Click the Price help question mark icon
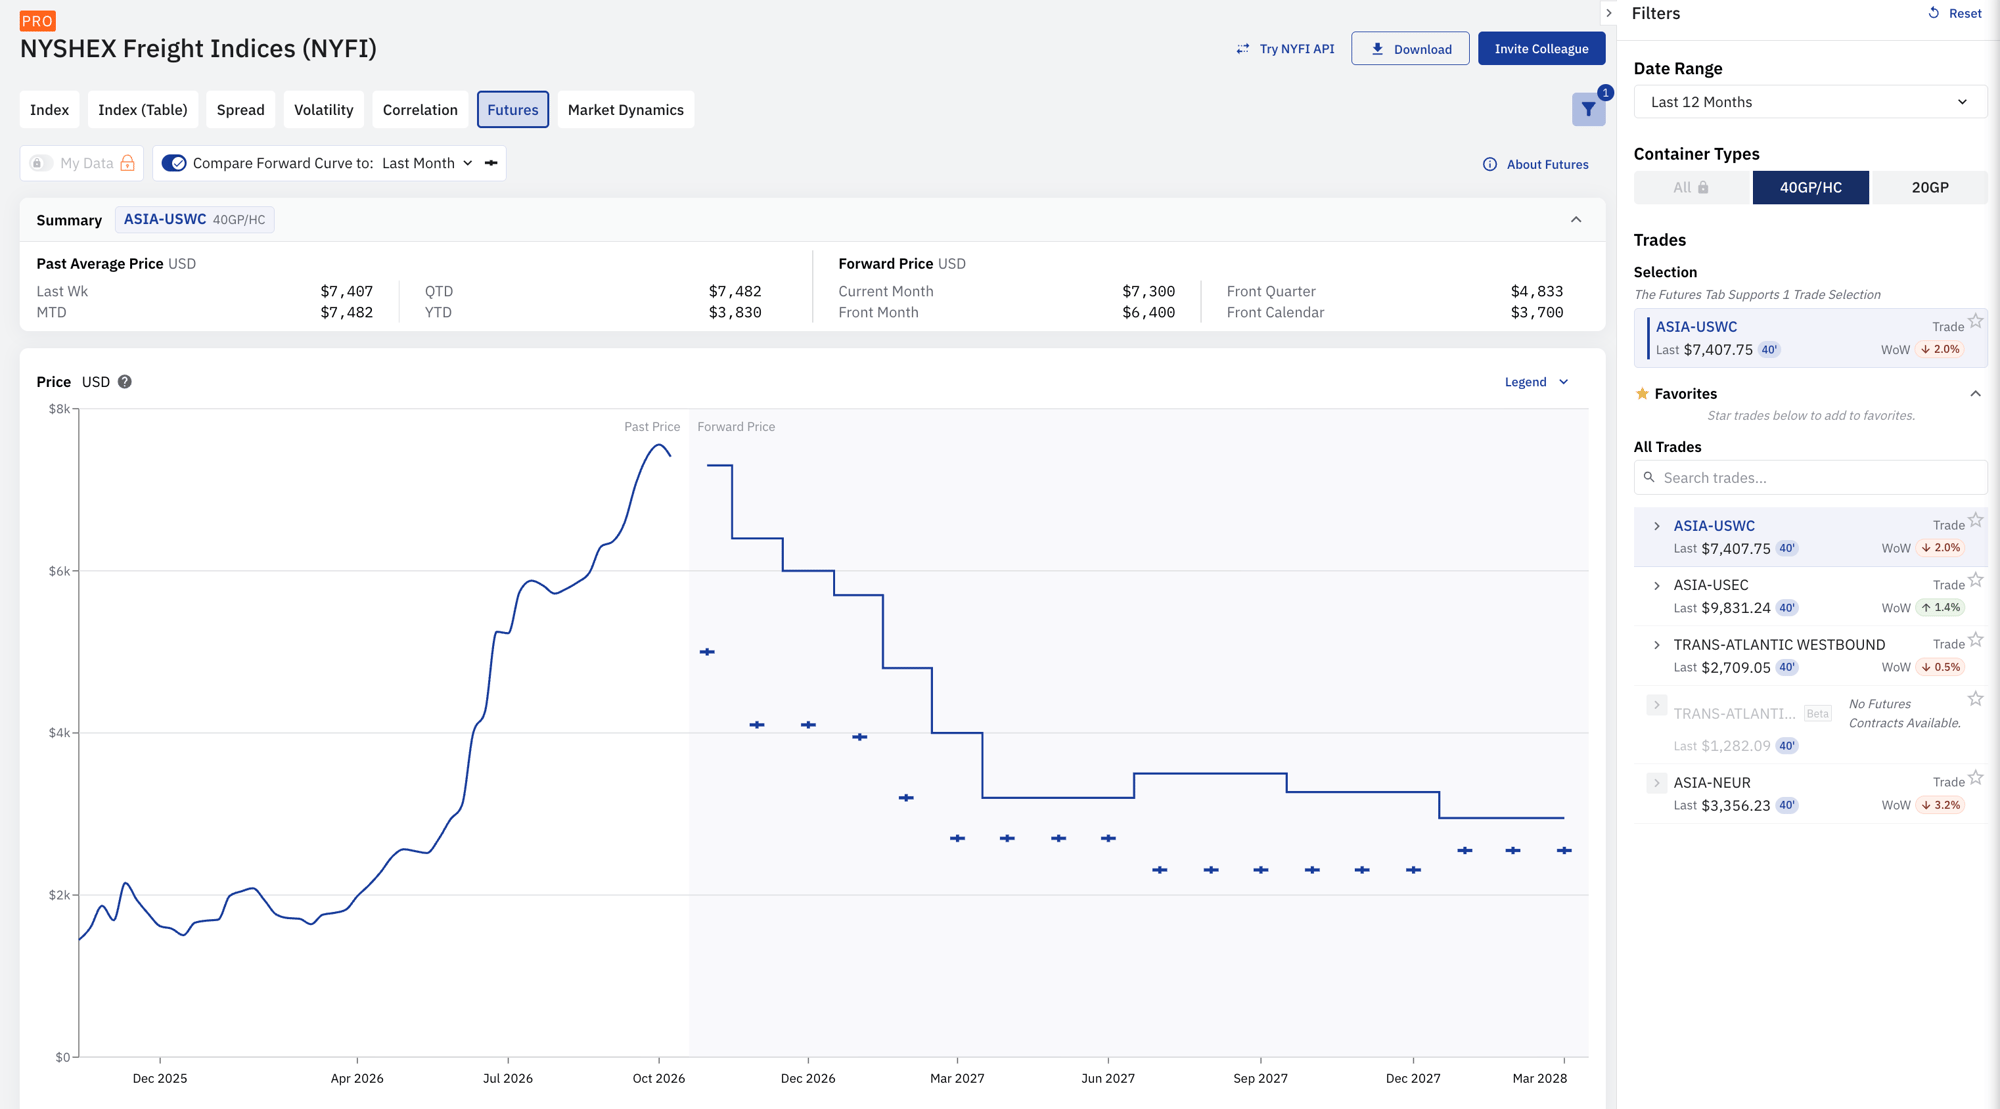This screenshot has width=2000, height=1109. (125, 382)
